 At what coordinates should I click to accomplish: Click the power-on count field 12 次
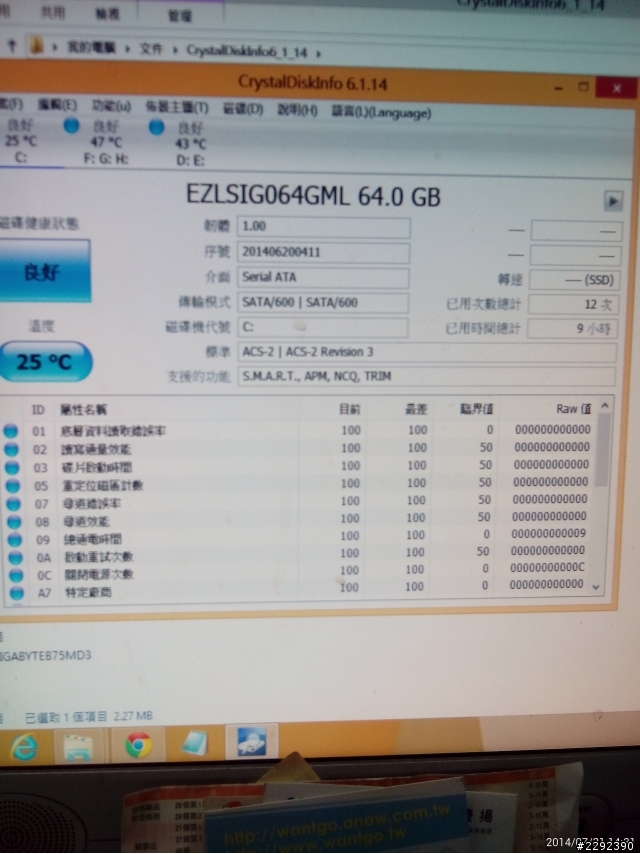(x=574, y=304)
